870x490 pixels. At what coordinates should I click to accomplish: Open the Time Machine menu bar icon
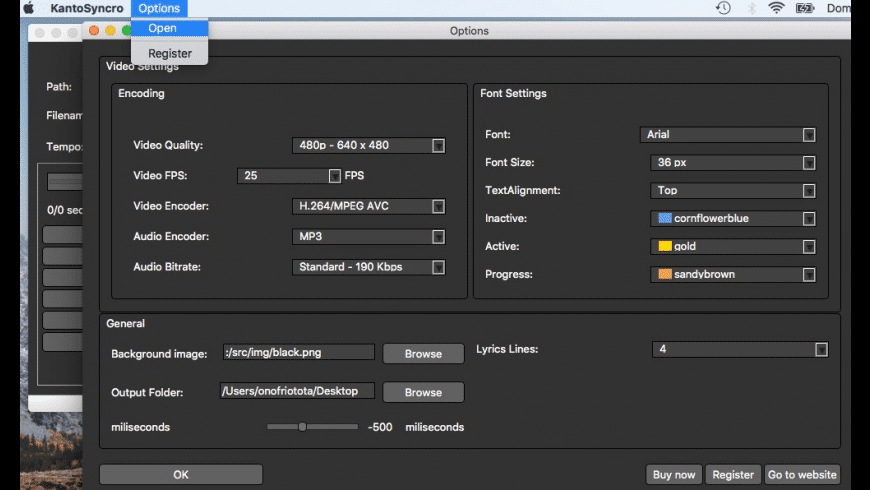click(x=723, y=8)
